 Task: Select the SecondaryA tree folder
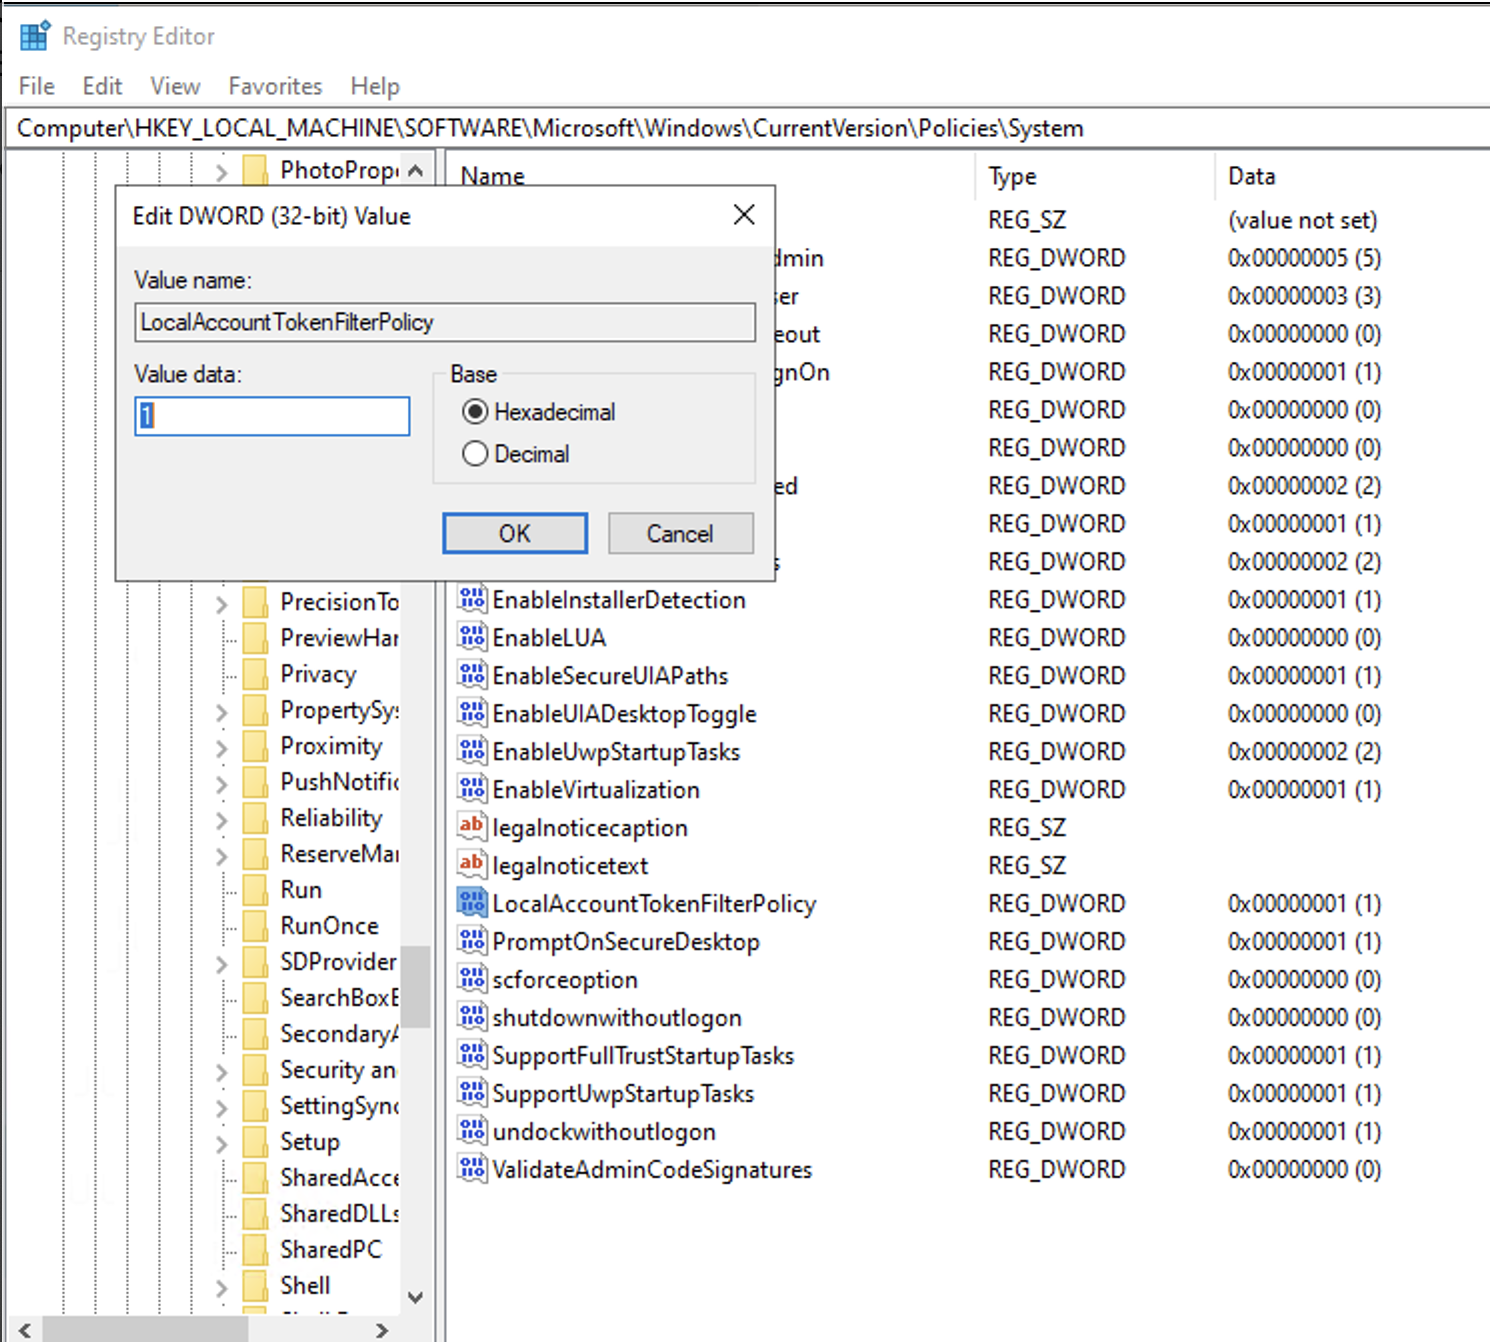[339, 1034]
